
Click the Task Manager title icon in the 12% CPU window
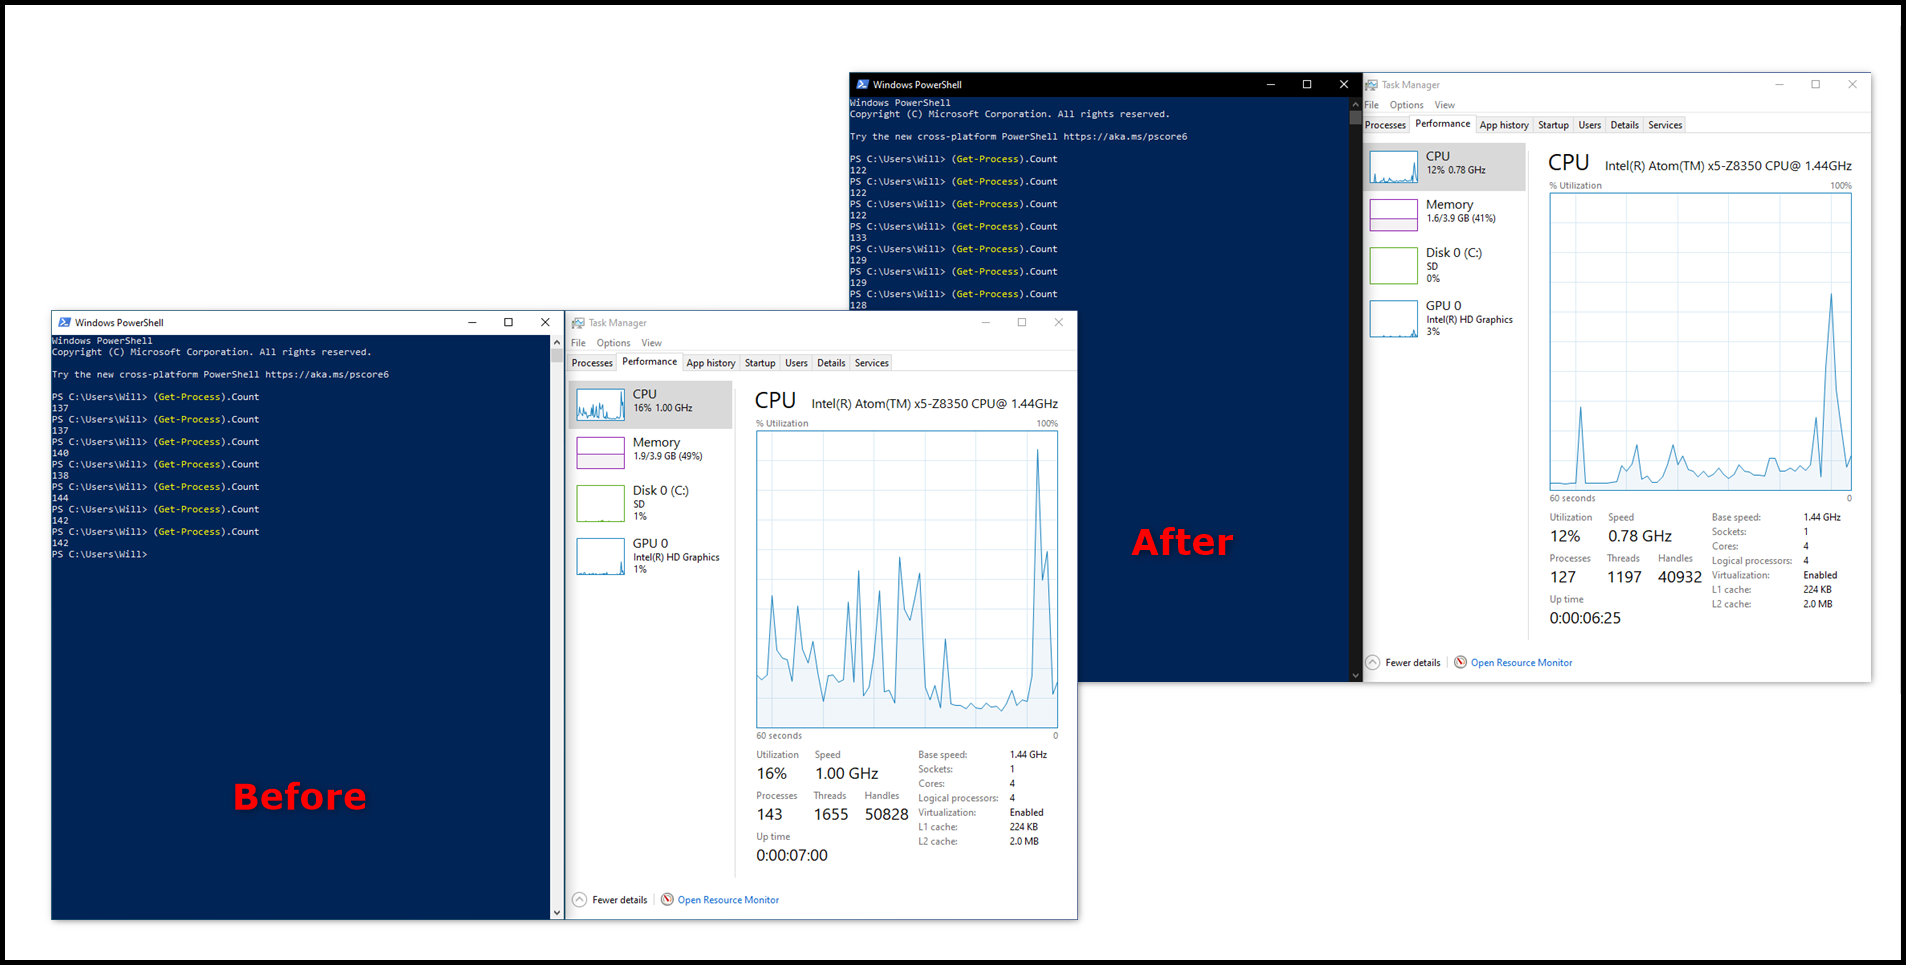click(1371, 85)
